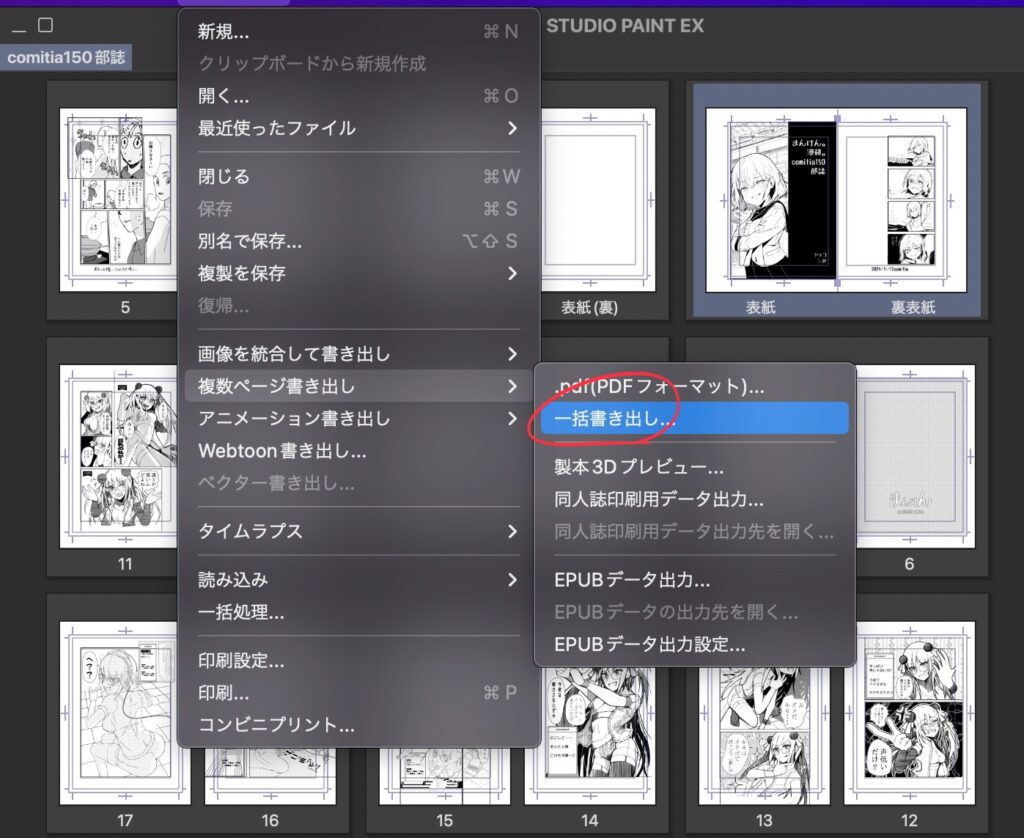Select page 5 thumbnail
This screenshot has height=838, width=1024.
(118, 200)
